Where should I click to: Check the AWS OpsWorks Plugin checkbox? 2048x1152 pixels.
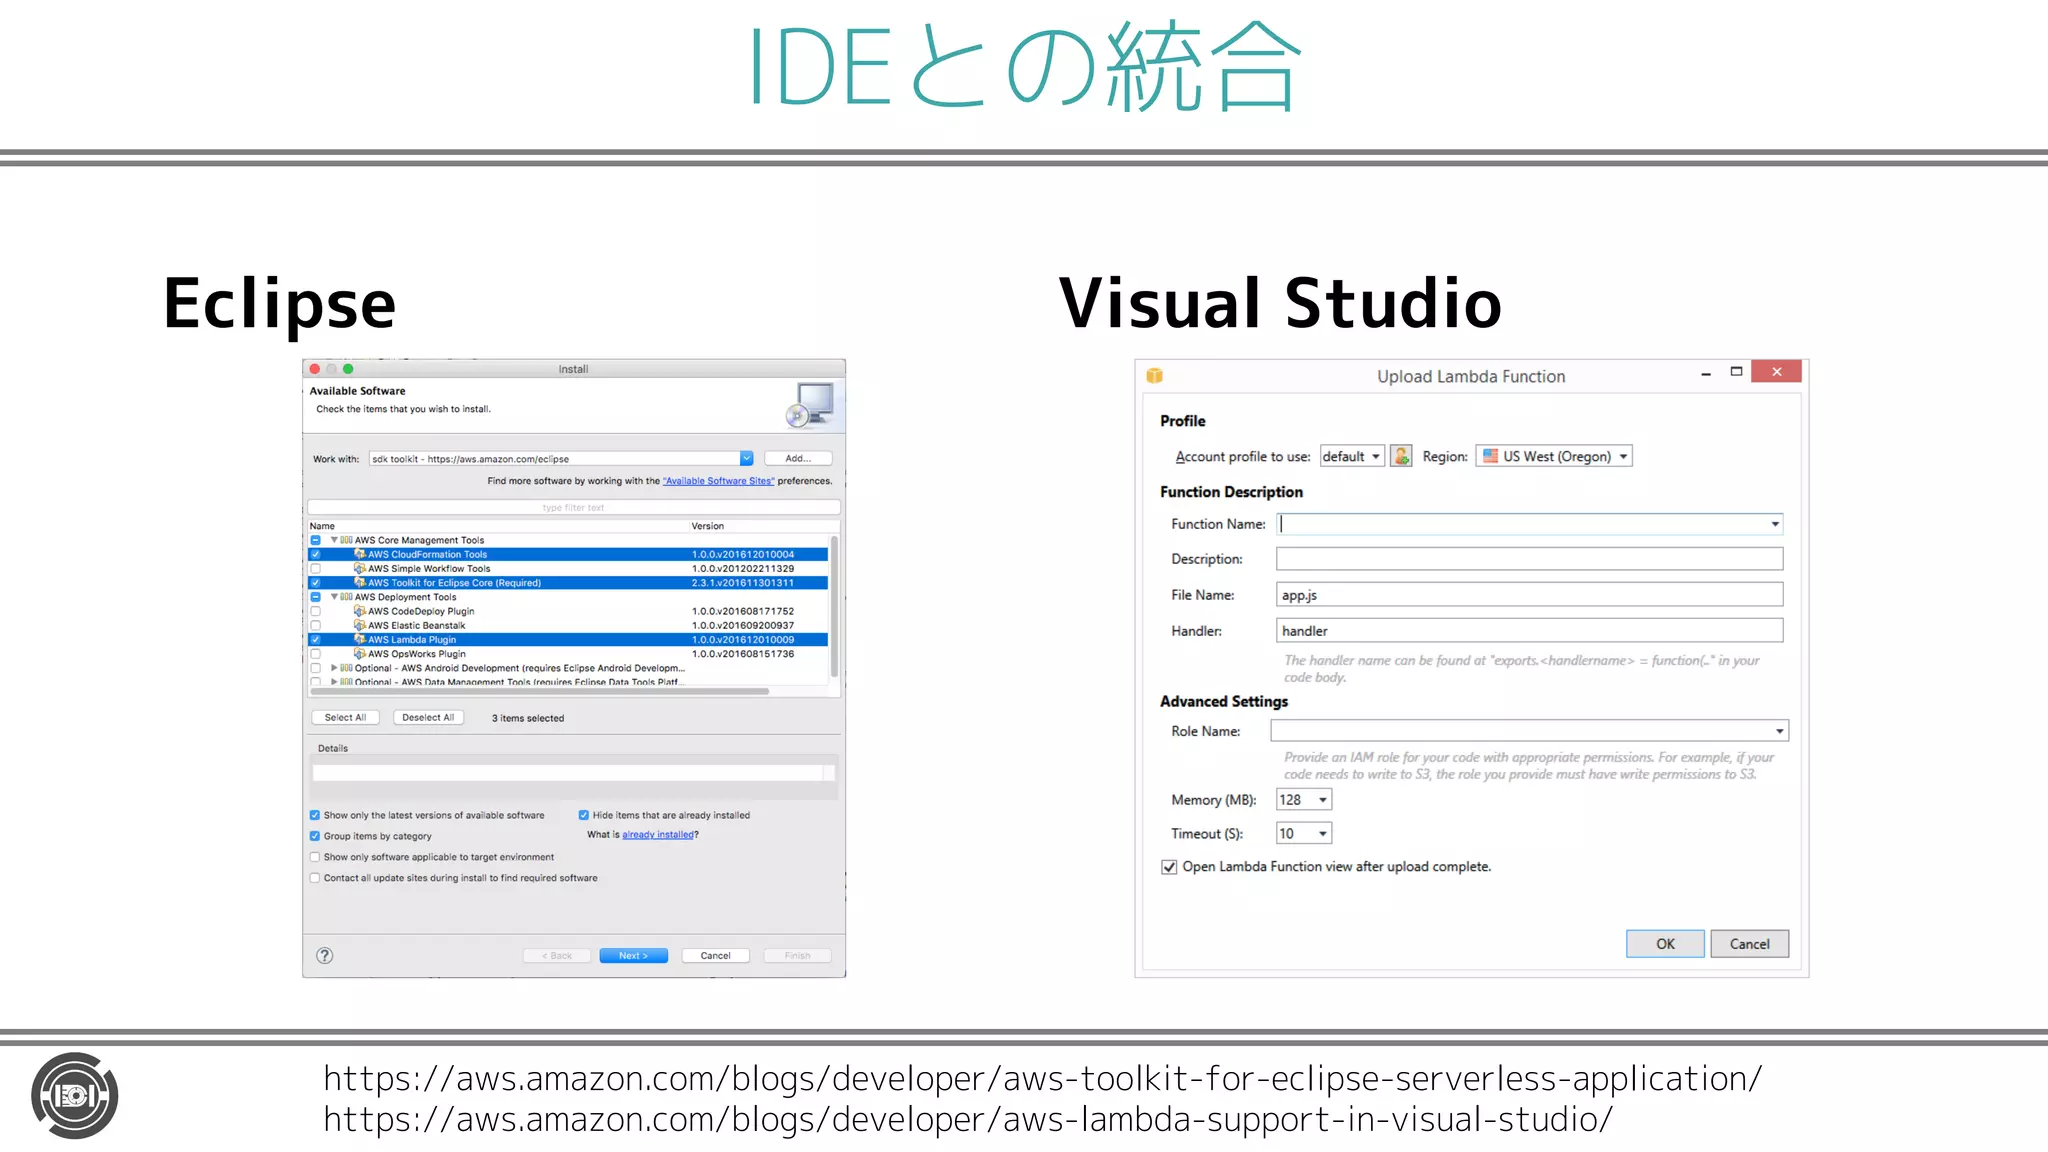click(315, 653)
